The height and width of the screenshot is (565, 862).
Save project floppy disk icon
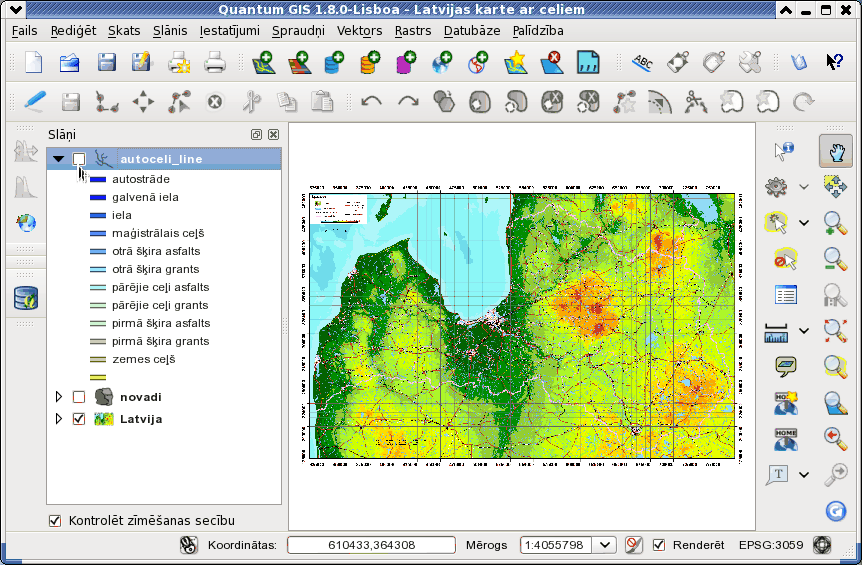coord(106,63)
